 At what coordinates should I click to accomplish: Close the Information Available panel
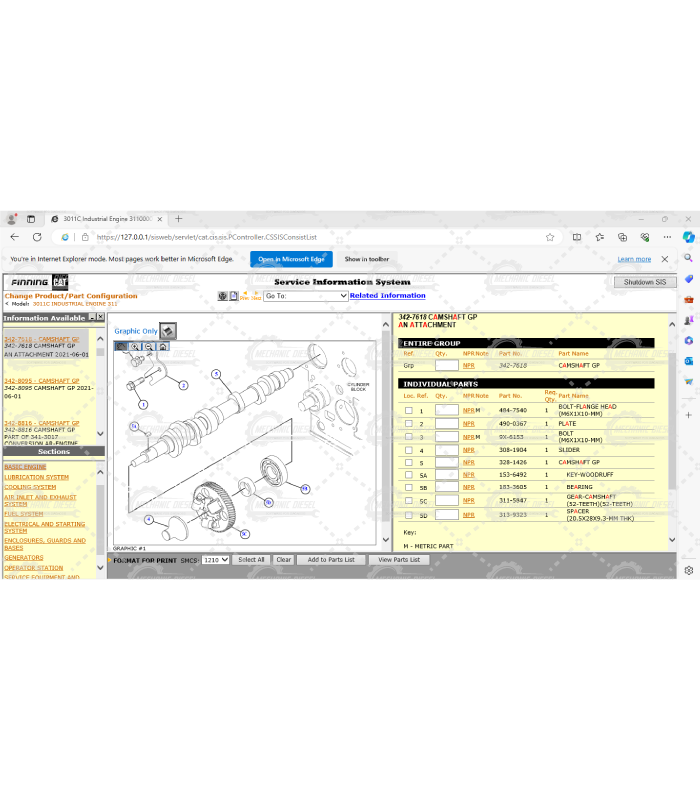tap(100, 318)
